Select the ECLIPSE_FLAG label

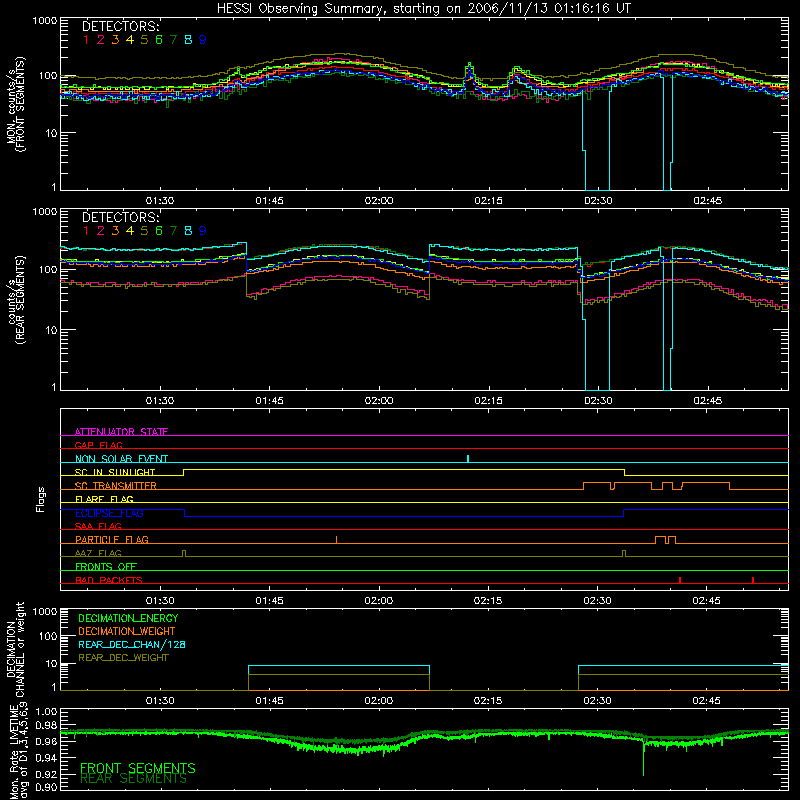click(x=109, y=513)
